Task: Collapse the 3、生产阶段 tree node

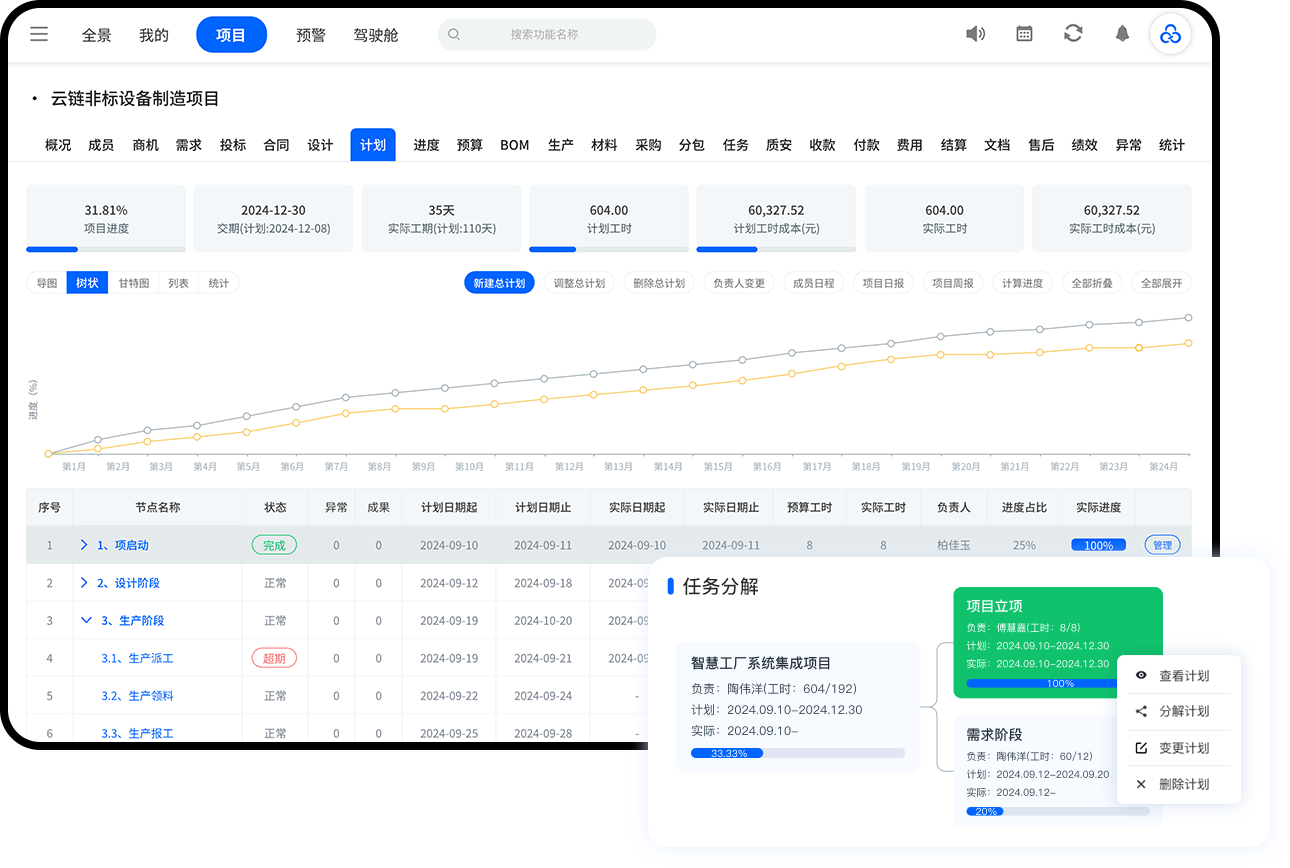Action: [x=86, y=621]
